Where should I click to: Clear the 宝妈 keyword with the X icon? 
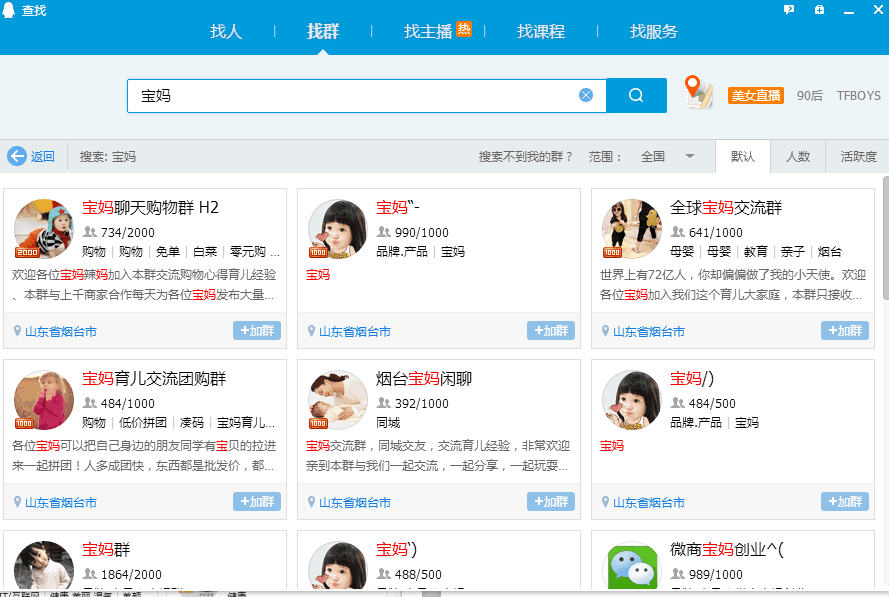(586, 94)
